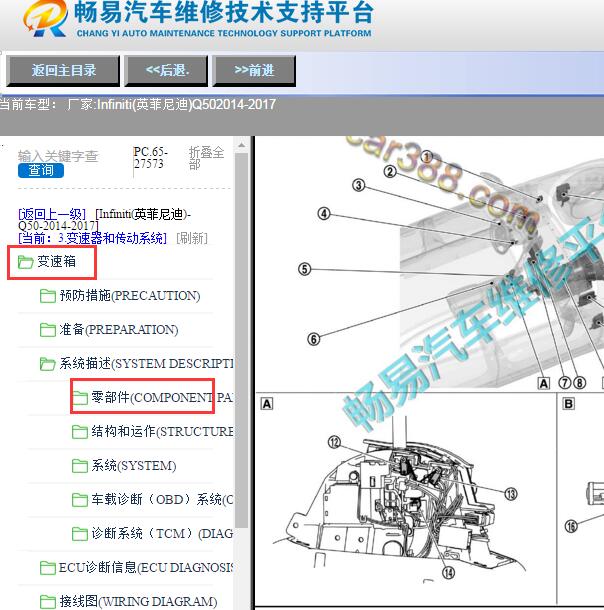This screenshot has width=604, height=610.
Task: Click folder icon beside 系统(SYSTEM)
Action: 80,466
